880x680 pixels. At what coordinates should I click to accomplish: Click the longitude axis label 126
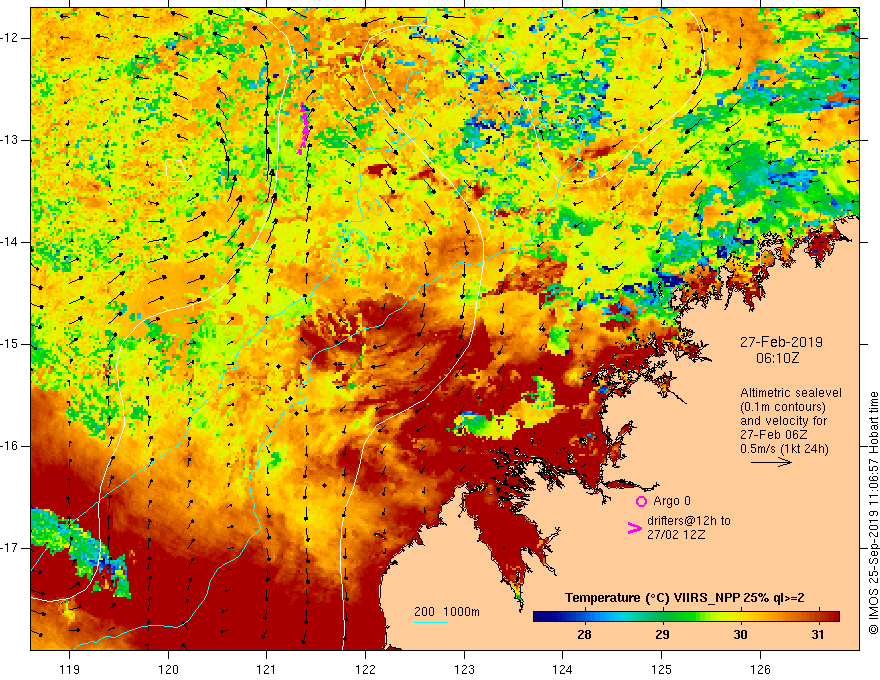[x=760, y=669]
